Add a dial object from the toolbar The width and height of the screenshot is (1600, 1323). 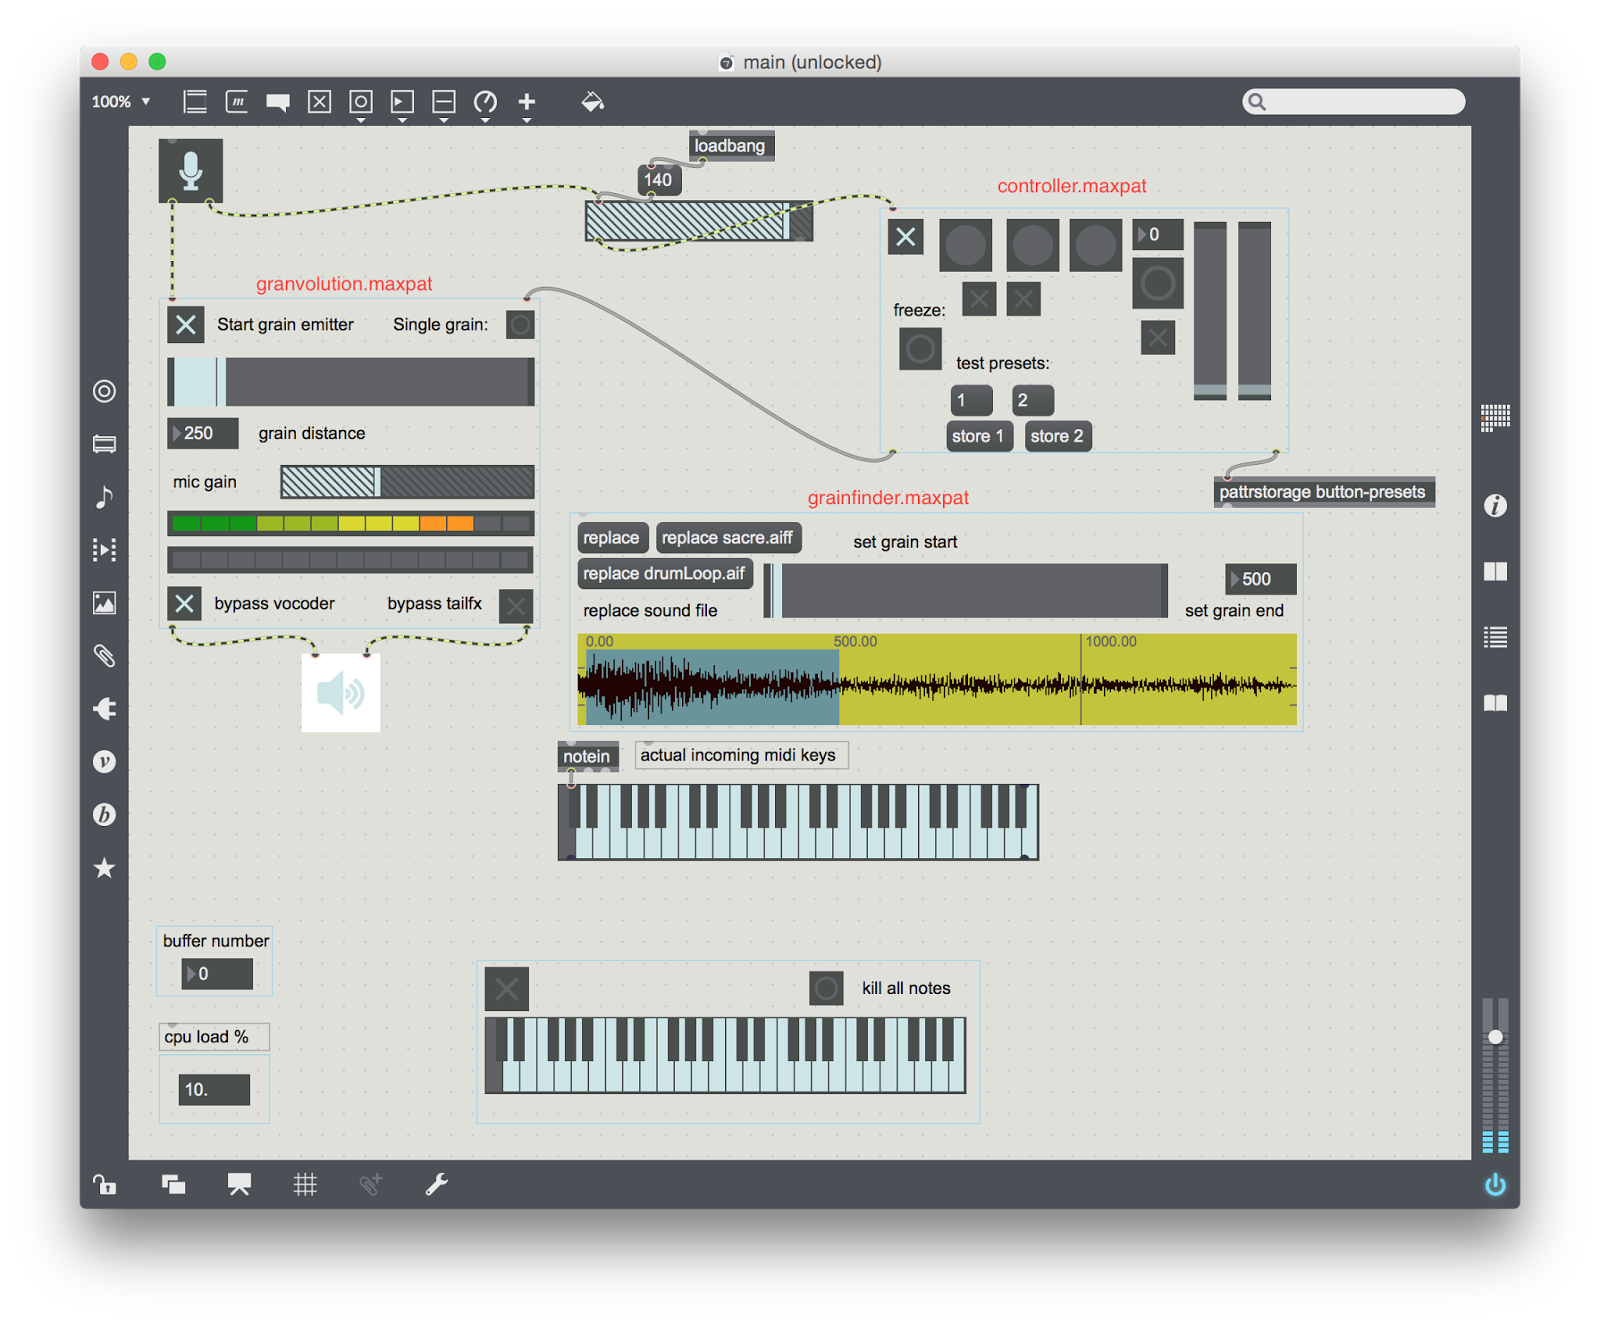click(x=485, y=102)
